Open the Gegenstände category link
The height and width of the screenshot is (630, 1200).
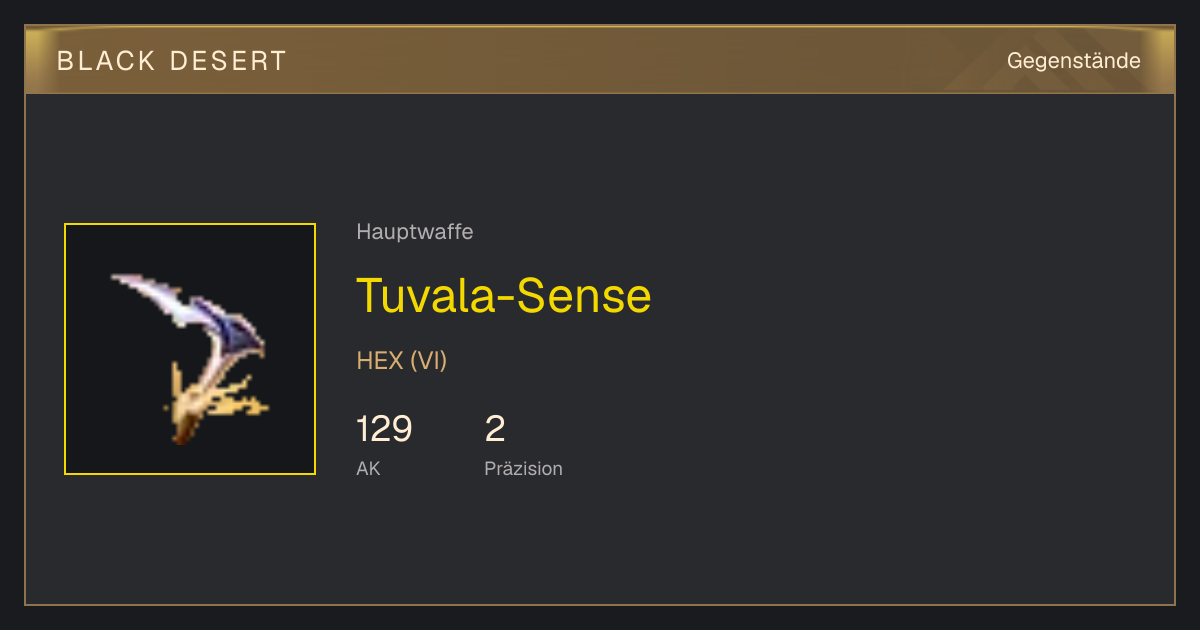click(1073, 61)
